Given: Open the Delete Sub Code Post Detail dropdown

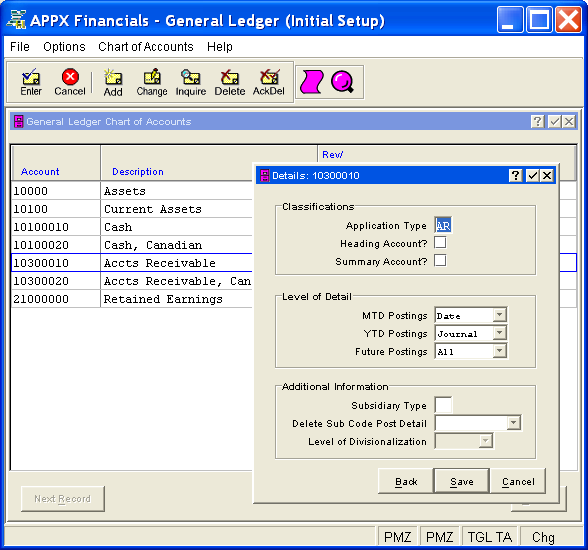Looking at the screenshot, I should click(x=513, y=423).
